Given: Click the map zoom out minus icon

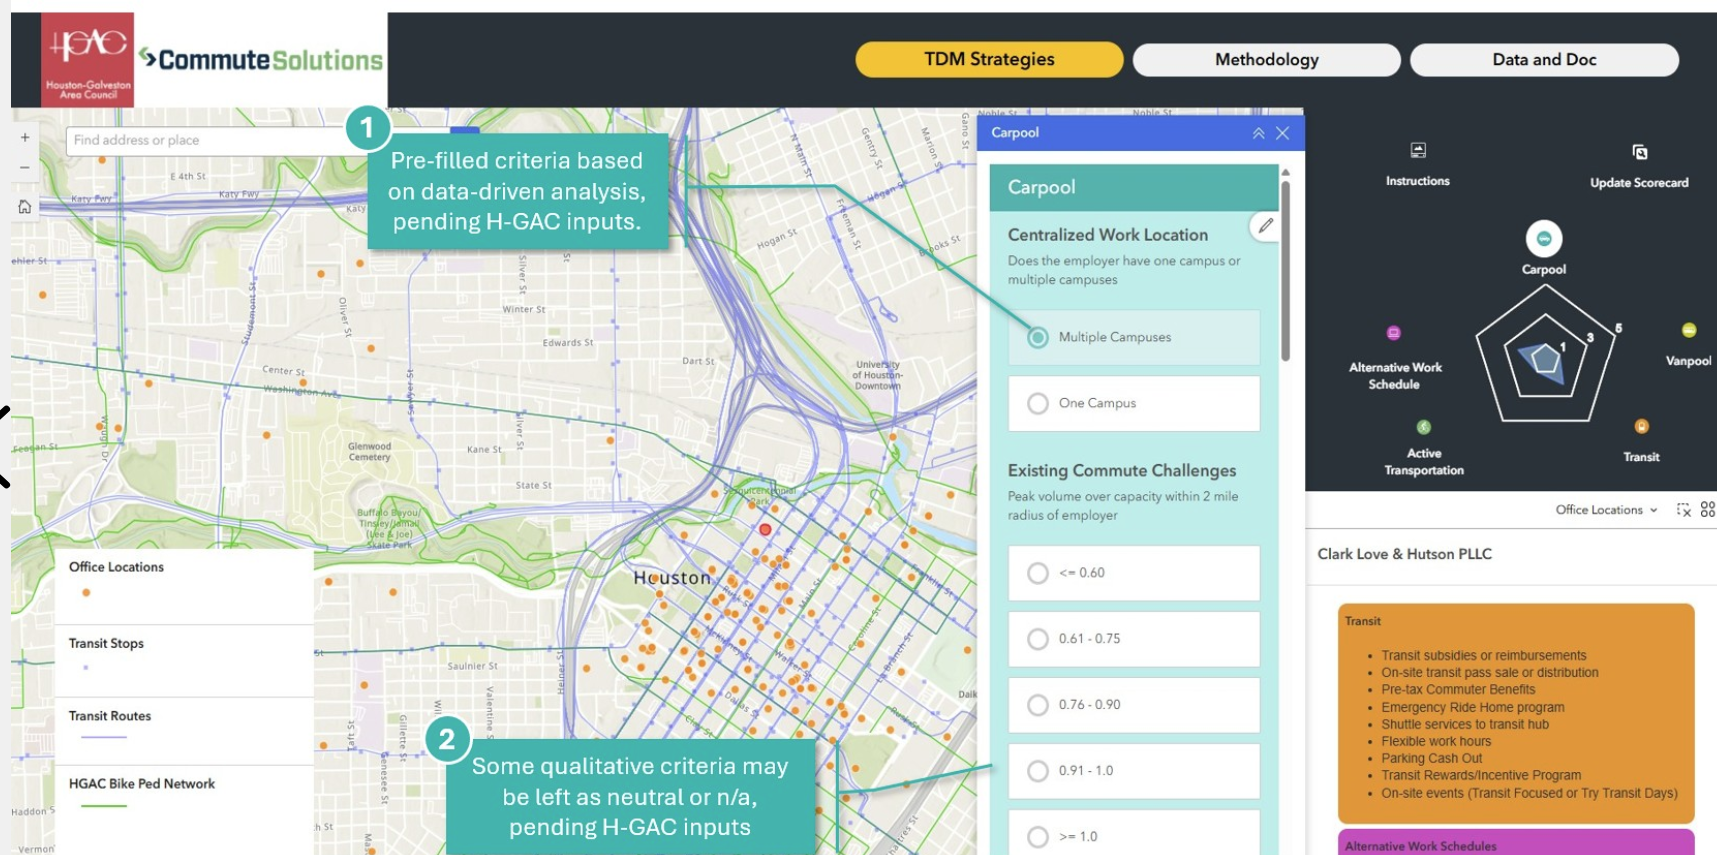Looking at the screenshot, I should tap(25, 168).
